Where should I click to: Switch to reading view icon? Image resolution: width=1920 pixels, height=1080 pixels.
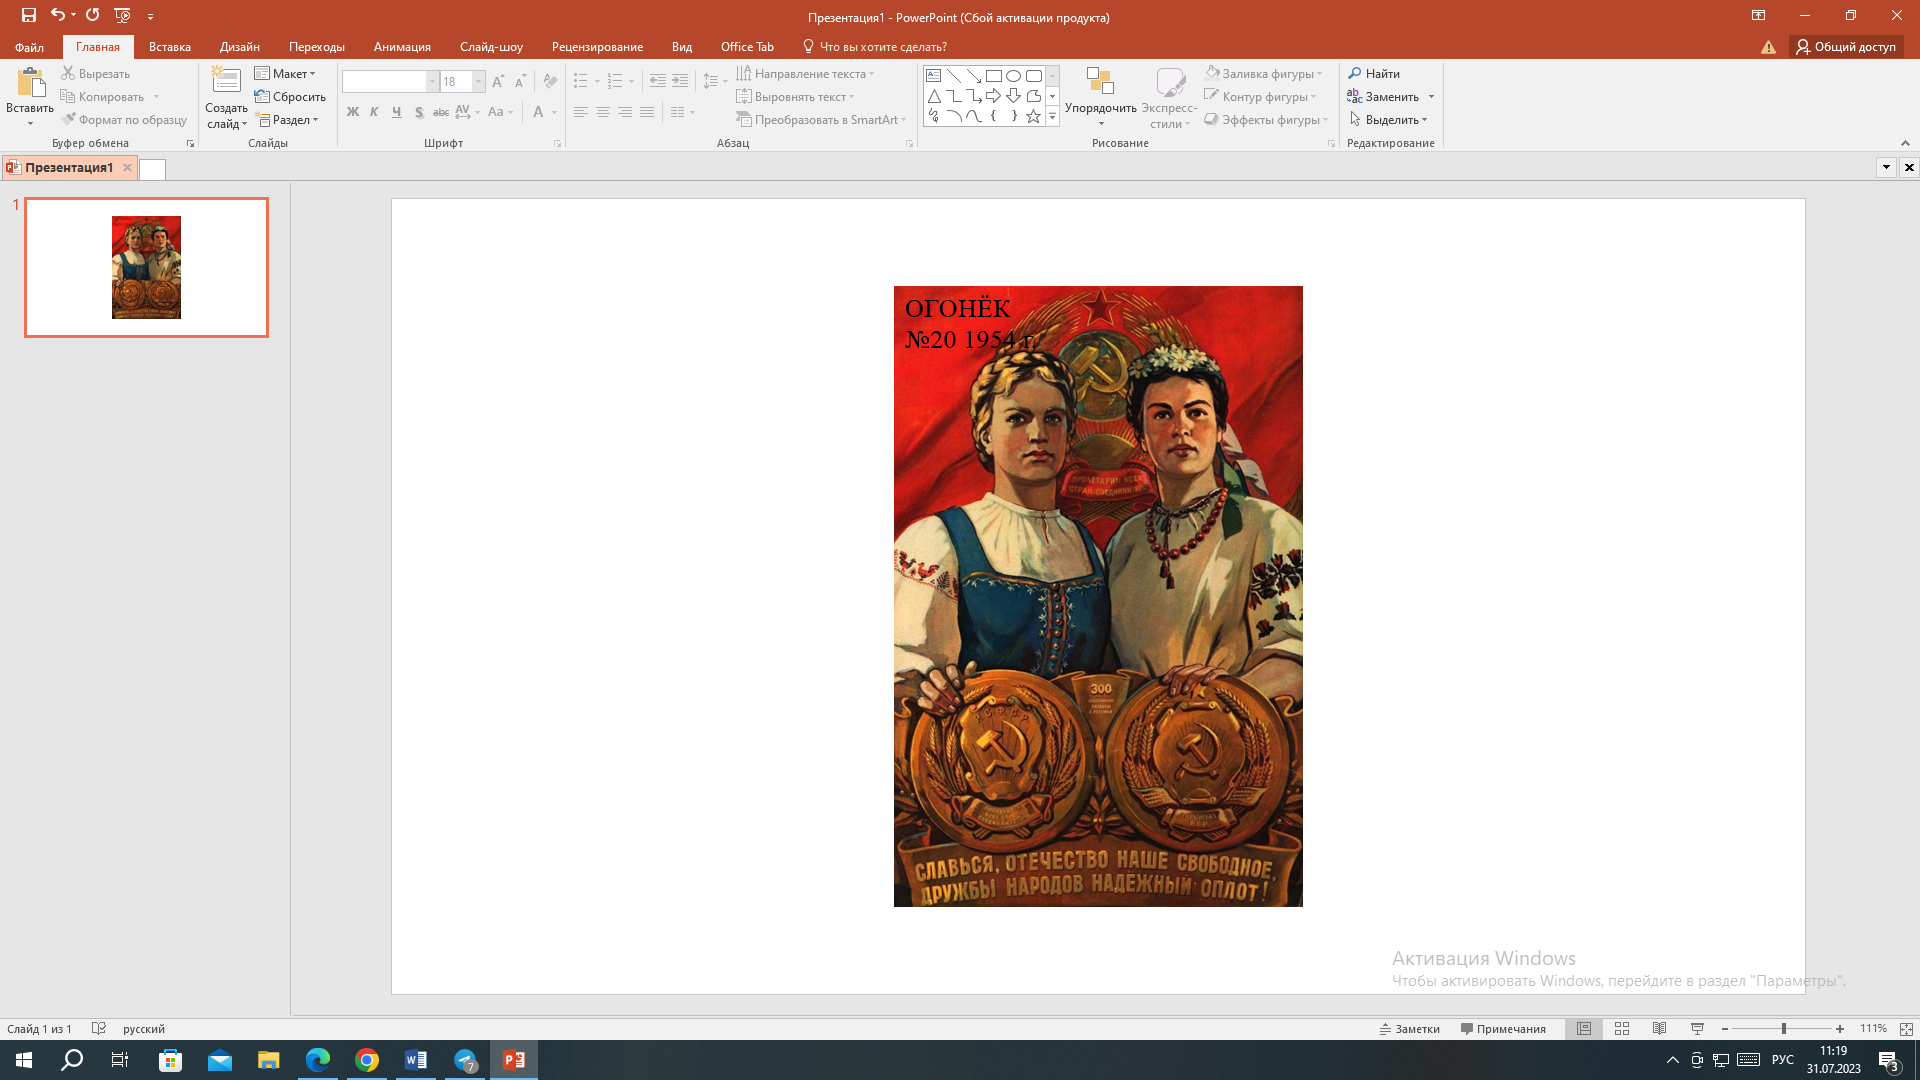click(1660, 1029)
